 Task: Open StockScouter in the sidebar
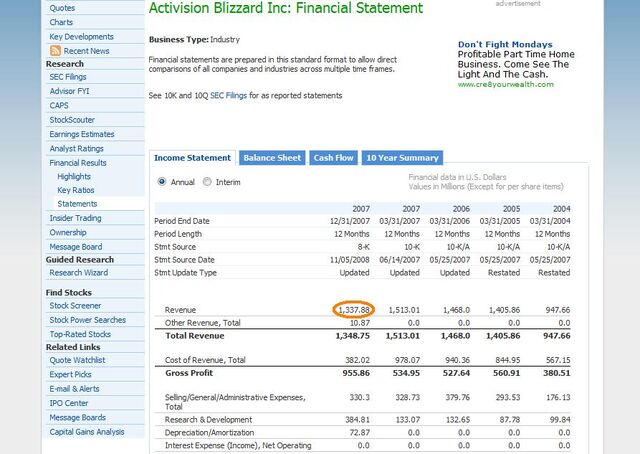point(72,120)
